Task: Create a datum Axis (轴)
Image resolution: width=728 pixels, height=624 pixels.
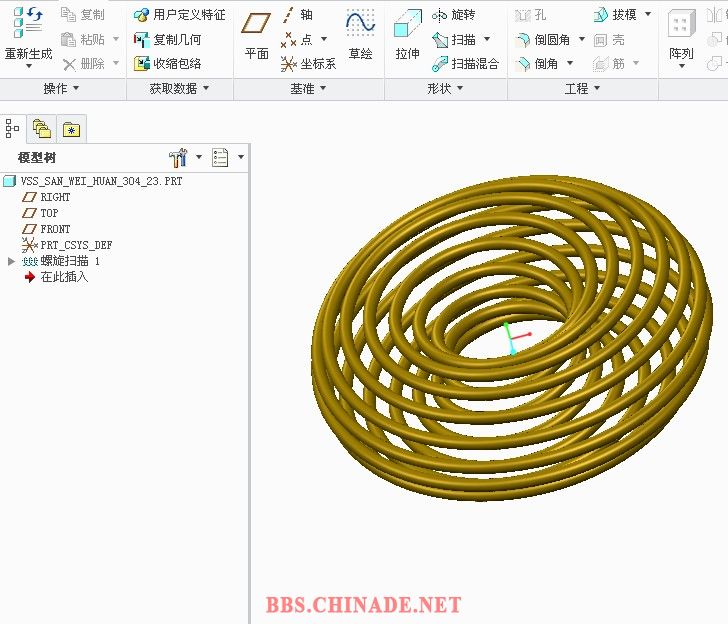Action: coord(297,15)
